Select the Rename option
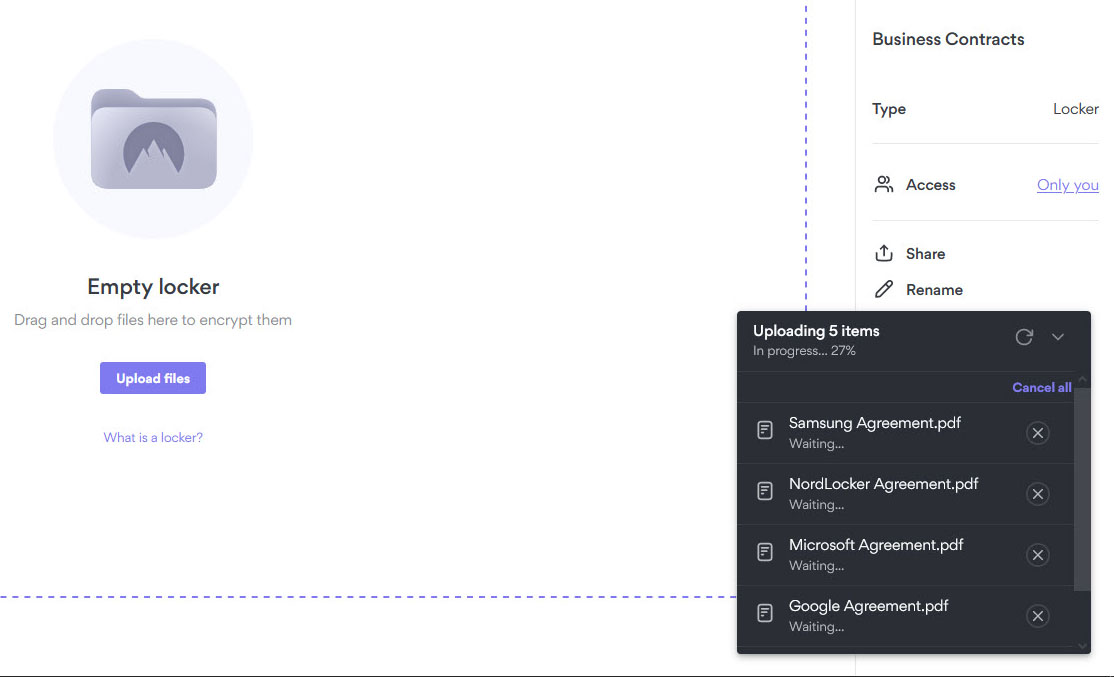1114x677 pixels. [x=934, y=290]
